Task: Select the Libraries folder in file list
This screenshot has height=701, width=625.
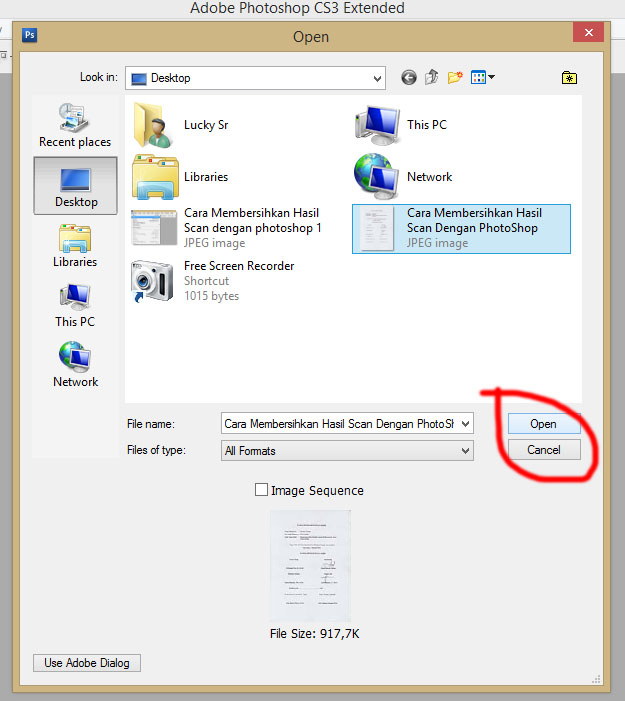Action: tap(180, 177)
